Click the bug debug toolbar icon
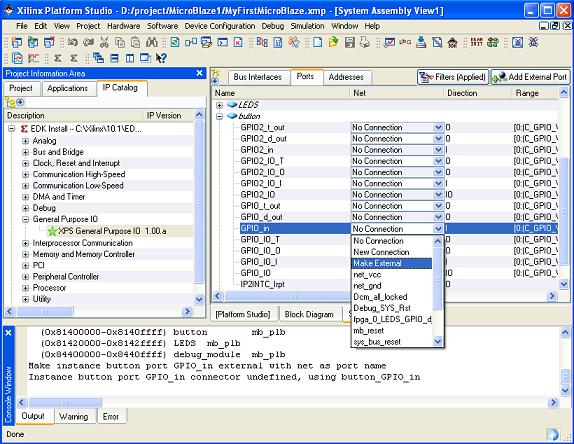Image resolution: width=574 pixels, height=444 pixels. (x=533, y=42)
